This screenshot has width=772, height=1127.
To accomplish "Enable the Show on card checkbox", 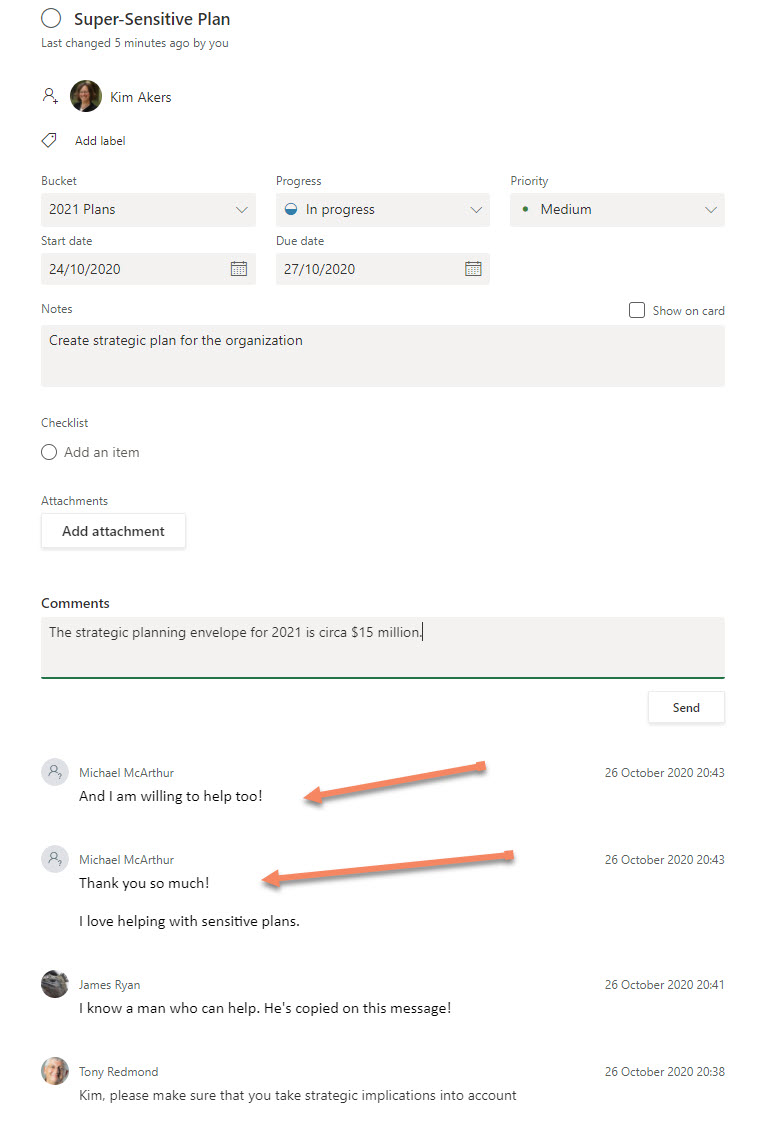I will point(637,310).
